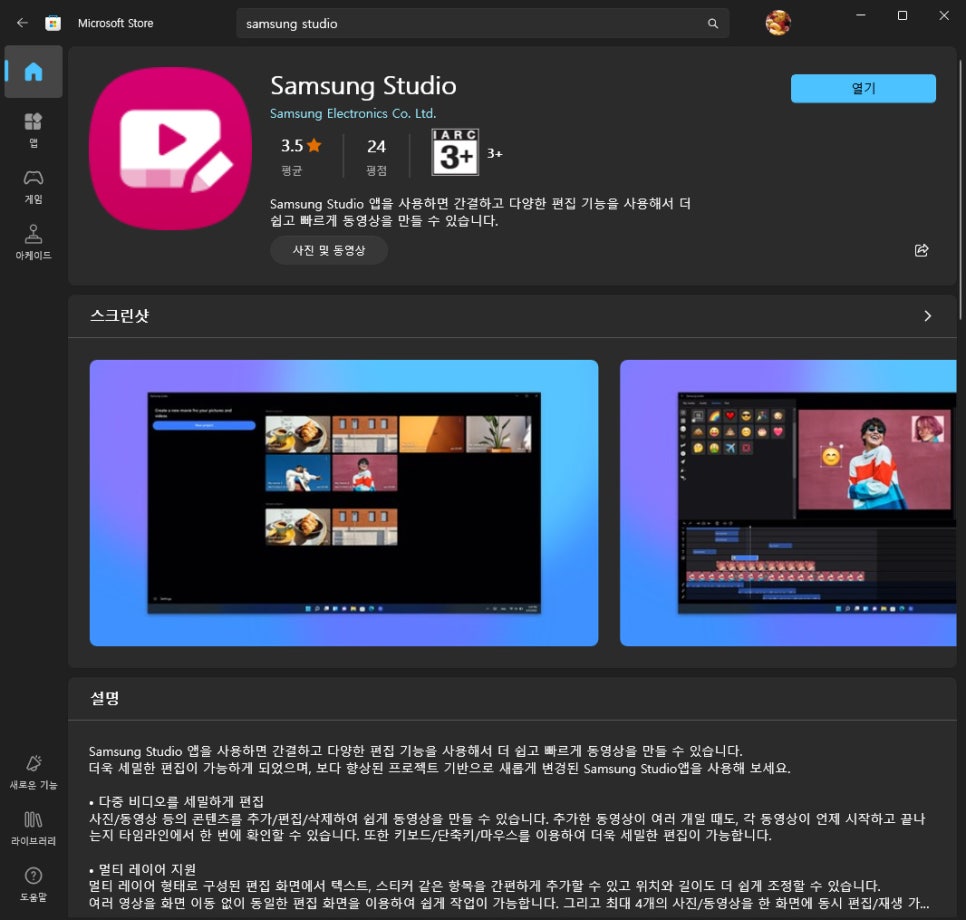Open the 앱 (Apps) sidebar section
Viewport: 966px width, 920px height.
point(33,130)
